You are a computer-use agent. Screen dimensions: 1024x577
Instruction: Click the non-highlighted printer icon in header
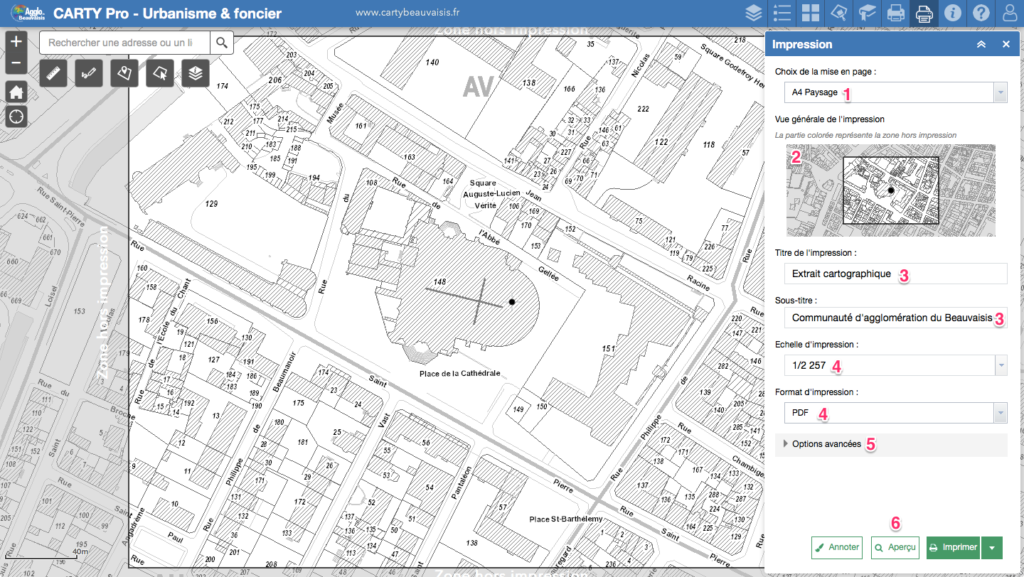tap(896, 13)
